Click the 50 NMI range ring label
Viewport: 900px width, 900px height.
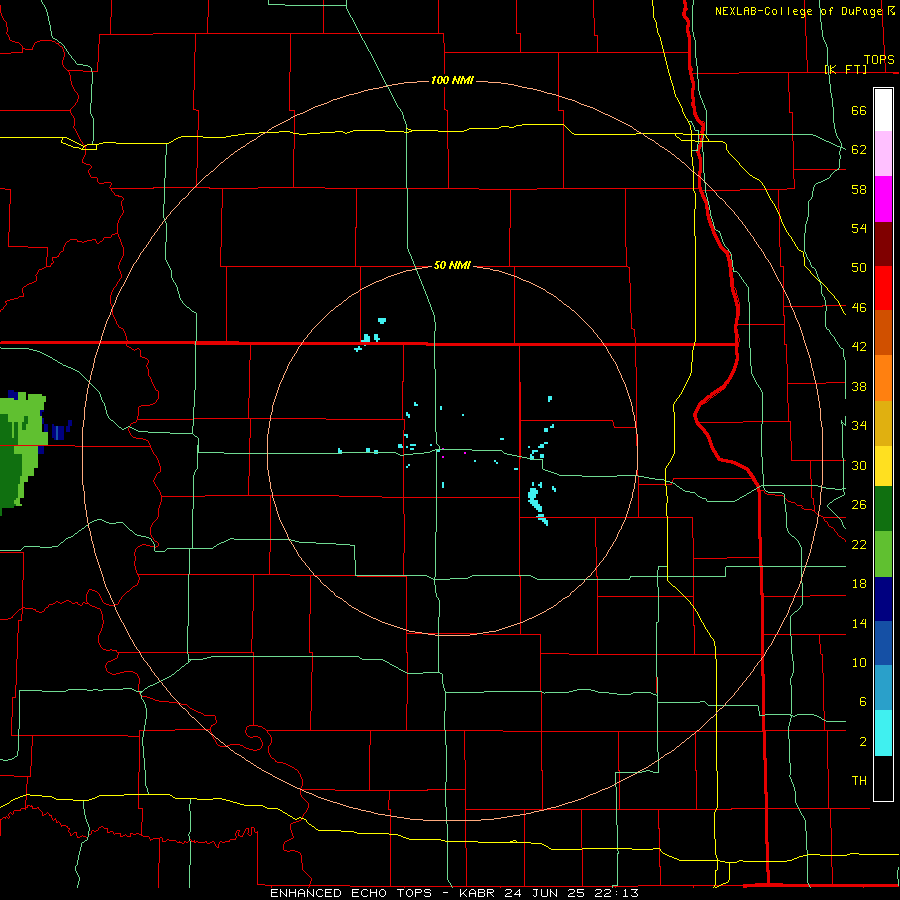tap(452, 265)
